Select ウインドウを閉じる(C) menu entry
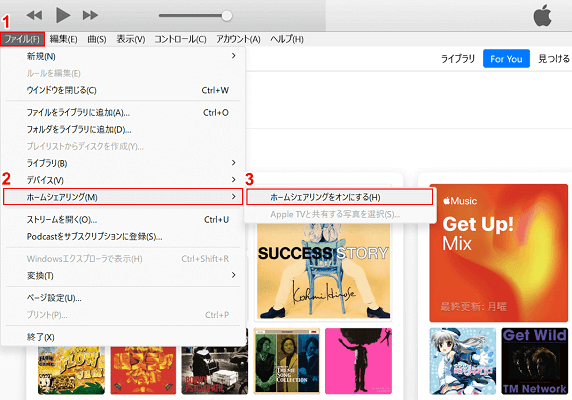 123,90
